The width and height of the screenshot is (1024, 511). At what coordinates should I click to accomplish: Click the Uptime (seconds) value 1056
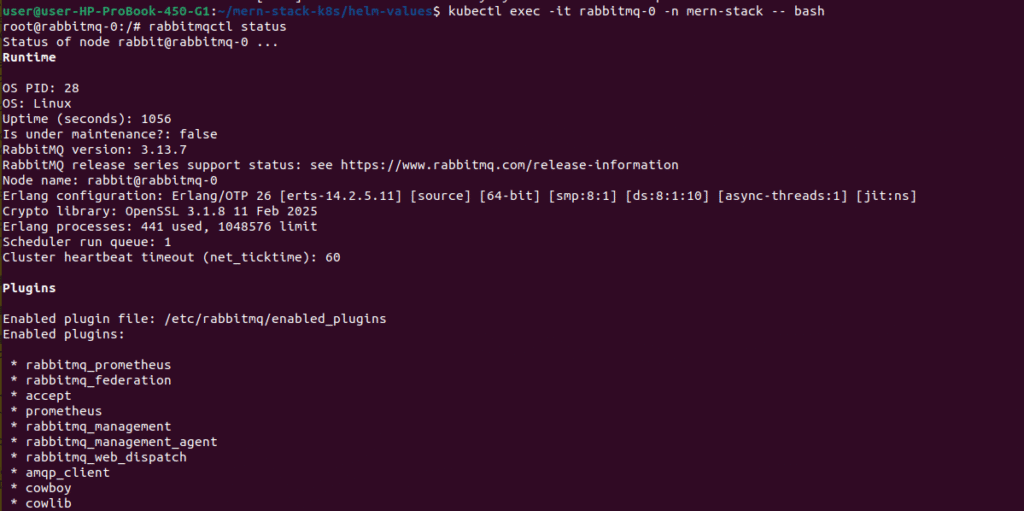pos(156,119)
